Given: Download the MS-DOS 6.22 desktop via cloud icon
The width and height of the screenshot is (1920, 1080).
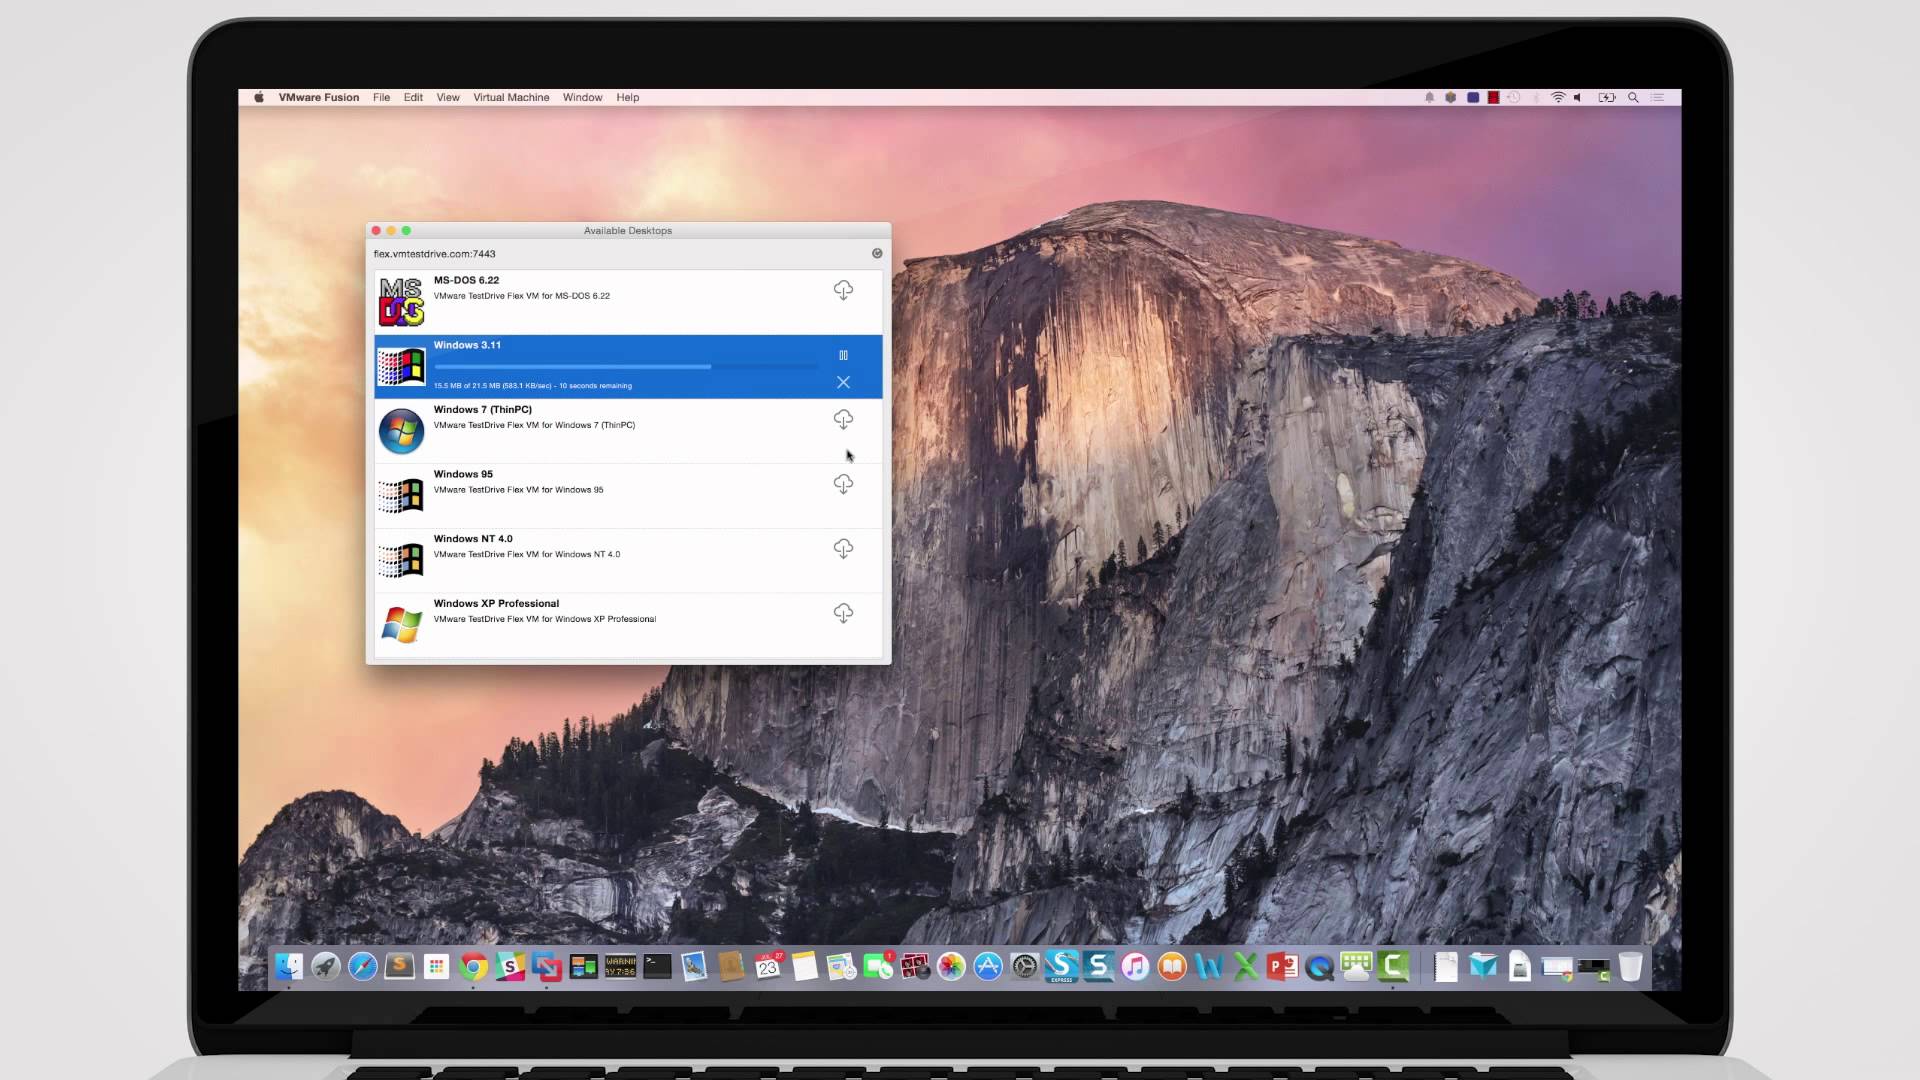Looking at the screenshot, I should point(843,290).
